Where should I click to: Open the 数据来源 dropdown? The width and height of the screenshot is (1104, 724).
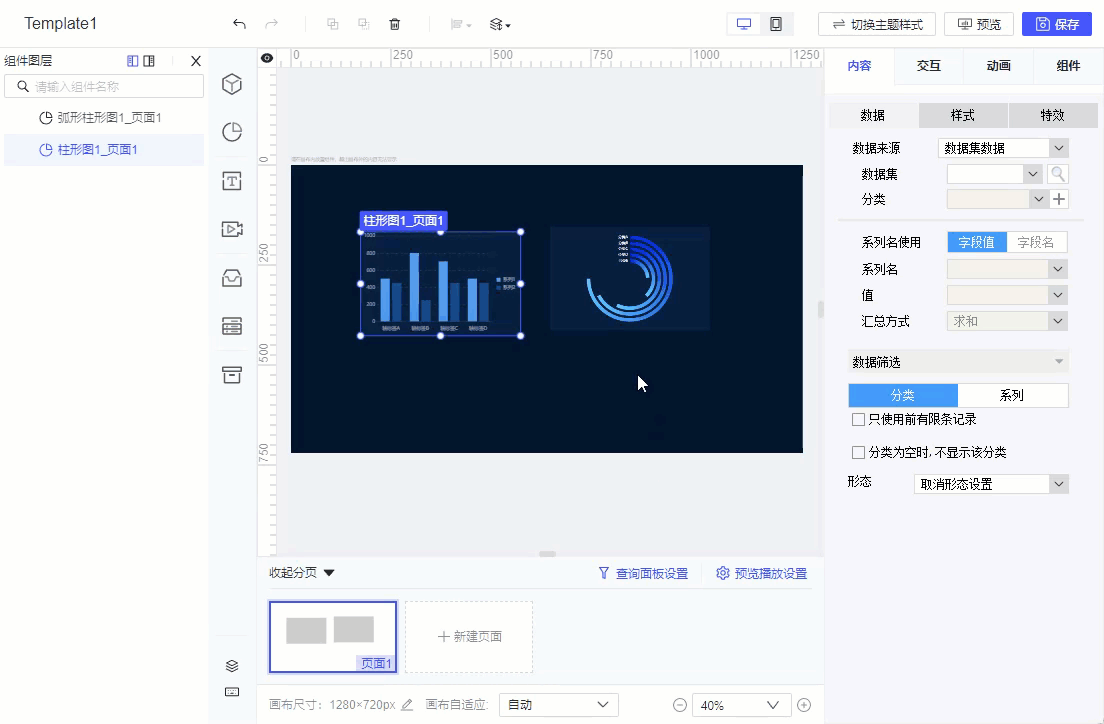coord(1002,147)
